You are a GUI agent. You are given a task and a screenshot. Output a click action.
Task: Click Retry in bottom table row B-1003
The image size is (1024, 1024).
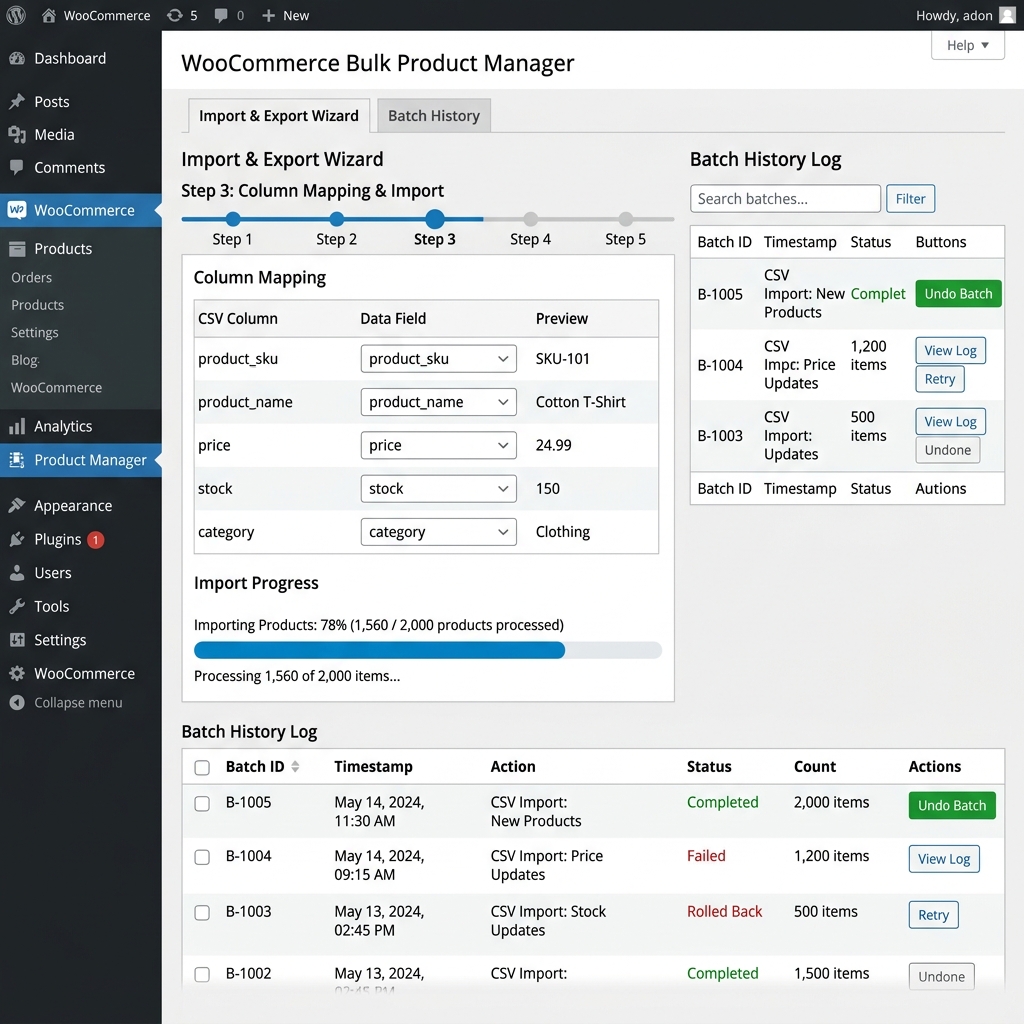pyautogui.click(x=933, y=914)
